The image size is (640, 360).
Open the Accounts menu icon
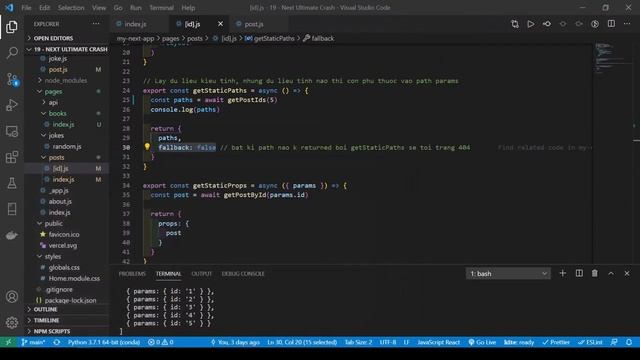12,296
